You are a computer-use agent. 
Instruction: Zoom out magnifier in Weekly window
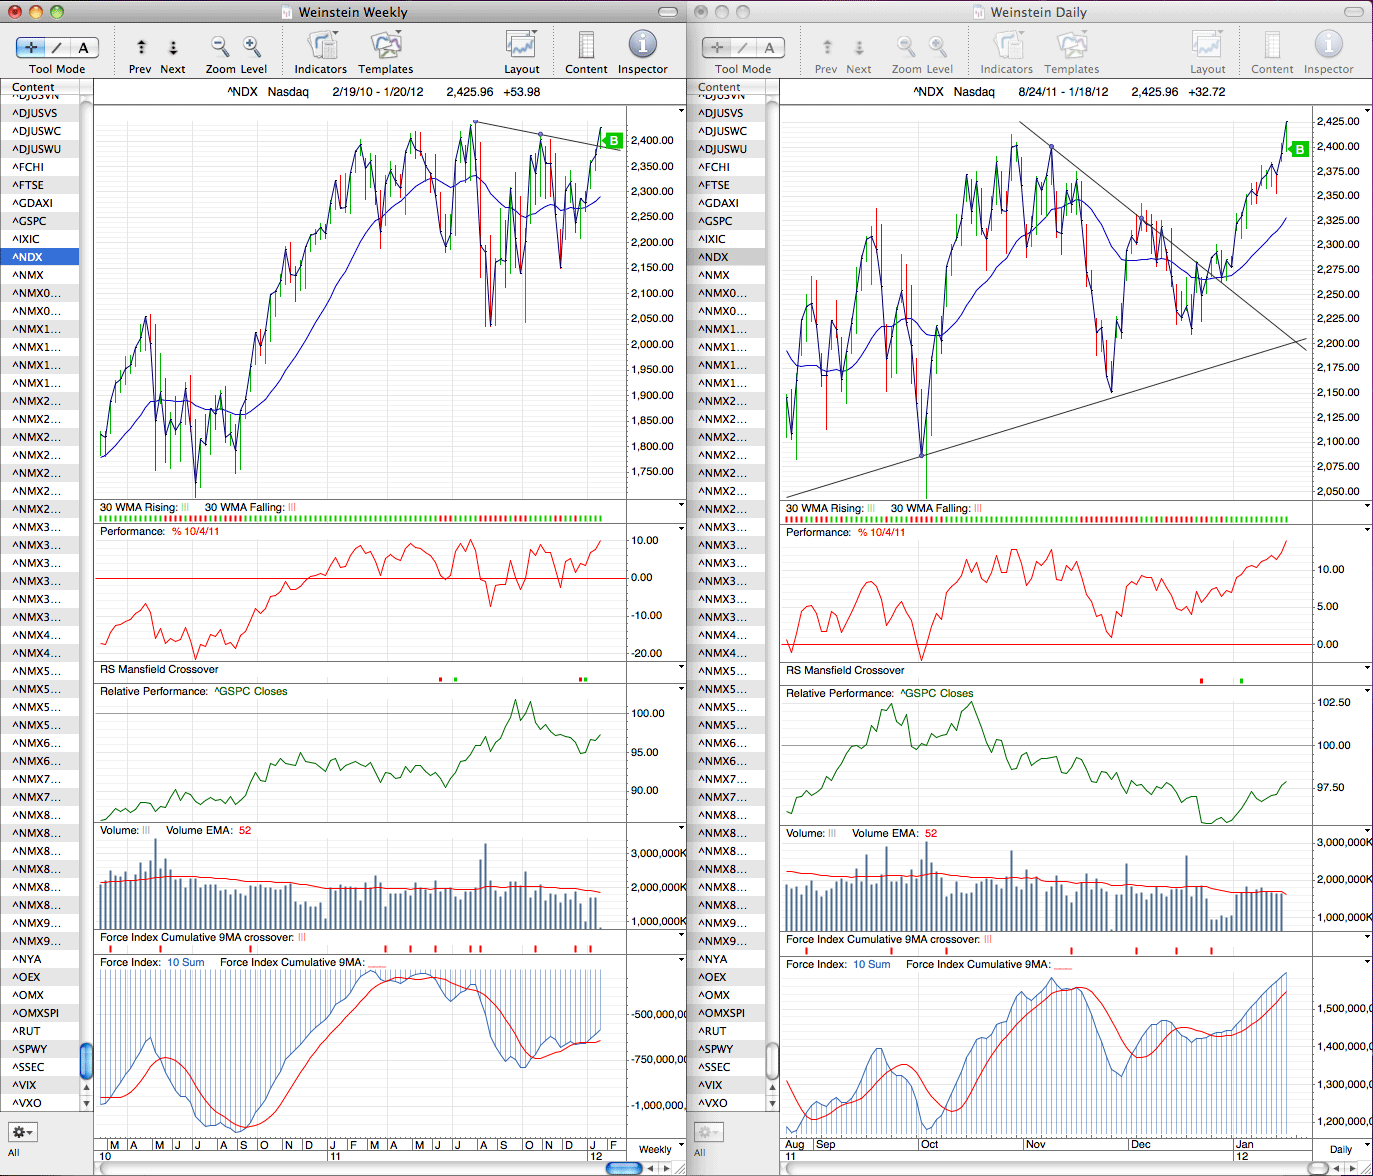point(220,46)
